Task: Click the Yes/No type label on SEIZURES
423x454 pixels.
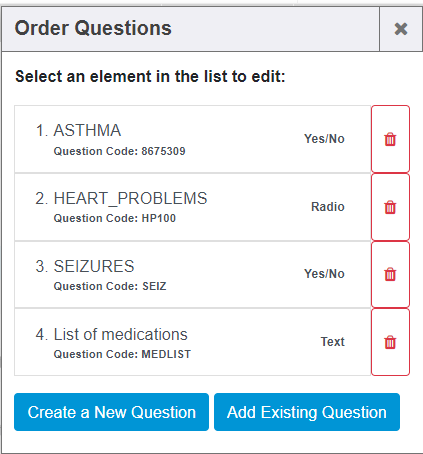Action: click(324, 274)
